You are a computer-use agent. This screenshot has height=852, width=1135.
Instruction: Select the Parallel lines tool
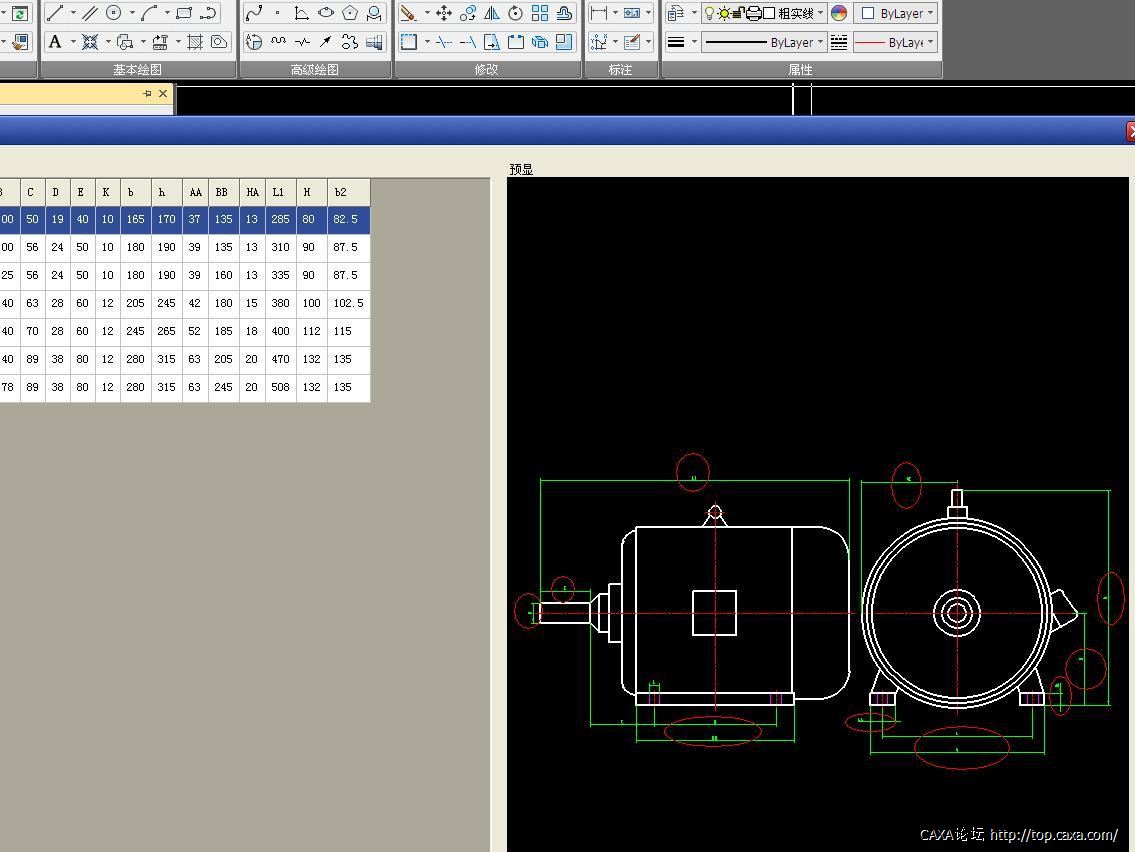[90, 13]
